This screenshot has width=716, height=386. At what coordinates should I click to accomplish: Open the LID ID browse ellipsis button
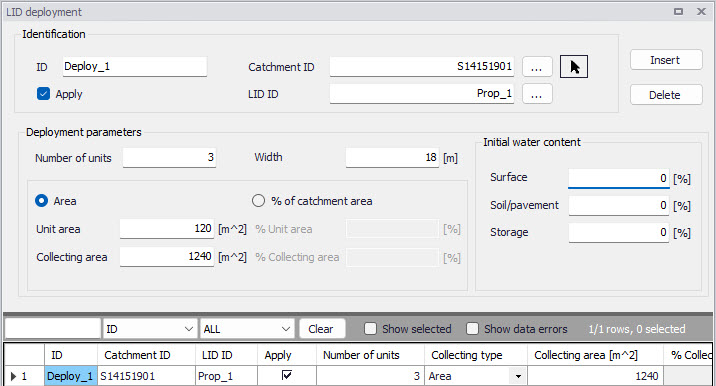click(537, 94)
